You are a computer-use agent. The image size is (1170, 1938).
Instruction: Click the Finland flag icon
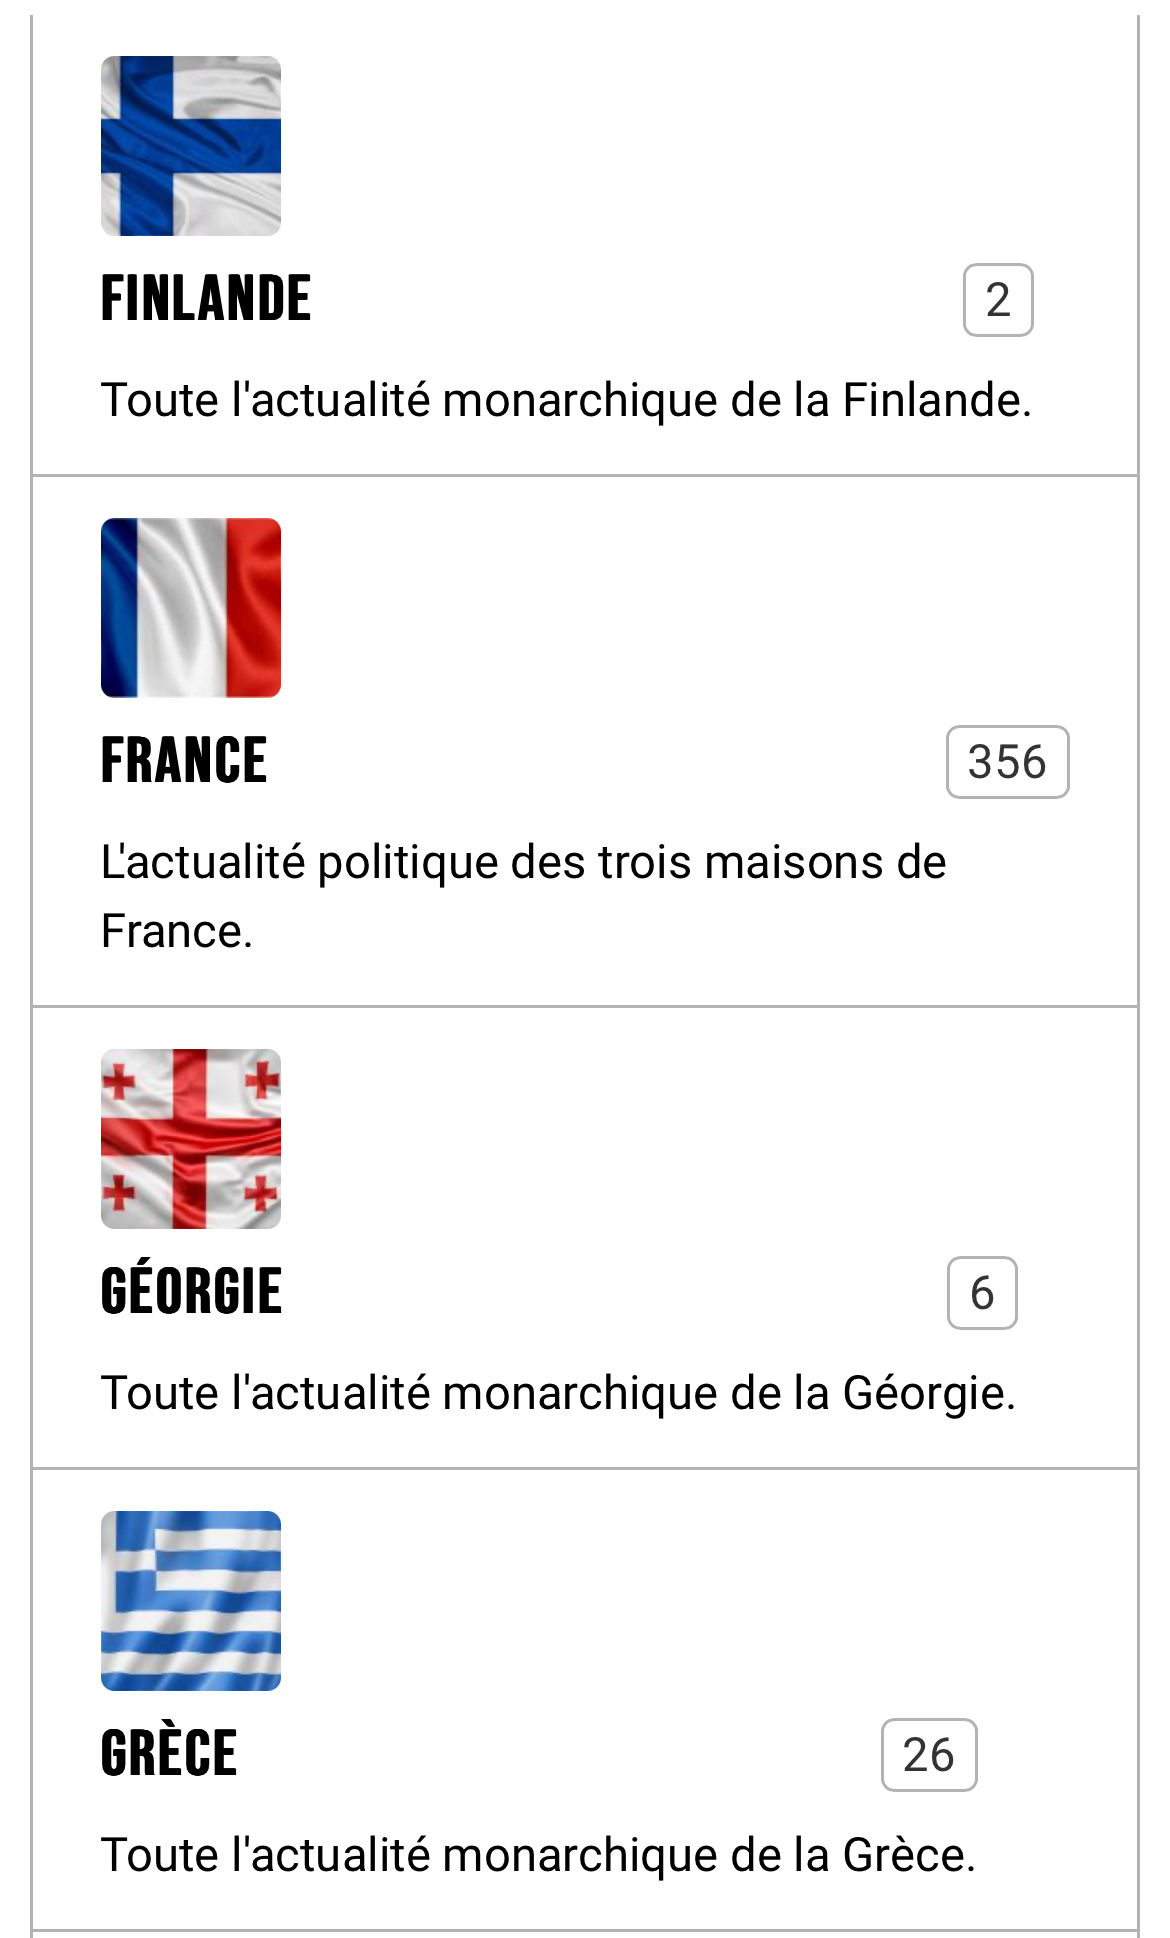point(191,146)
